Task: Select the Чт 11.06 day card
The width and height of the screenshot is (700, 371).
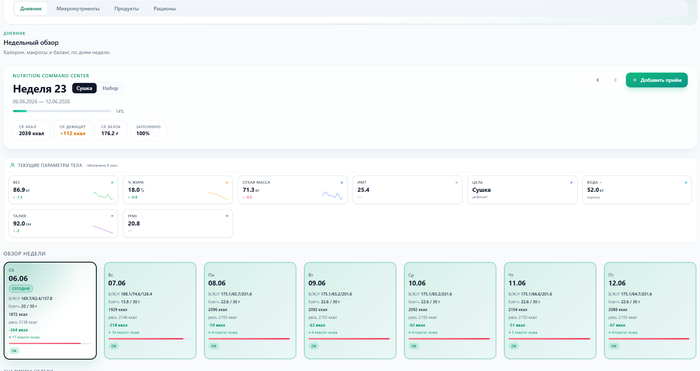Action: pyautogui.click(x=550, y=310)
